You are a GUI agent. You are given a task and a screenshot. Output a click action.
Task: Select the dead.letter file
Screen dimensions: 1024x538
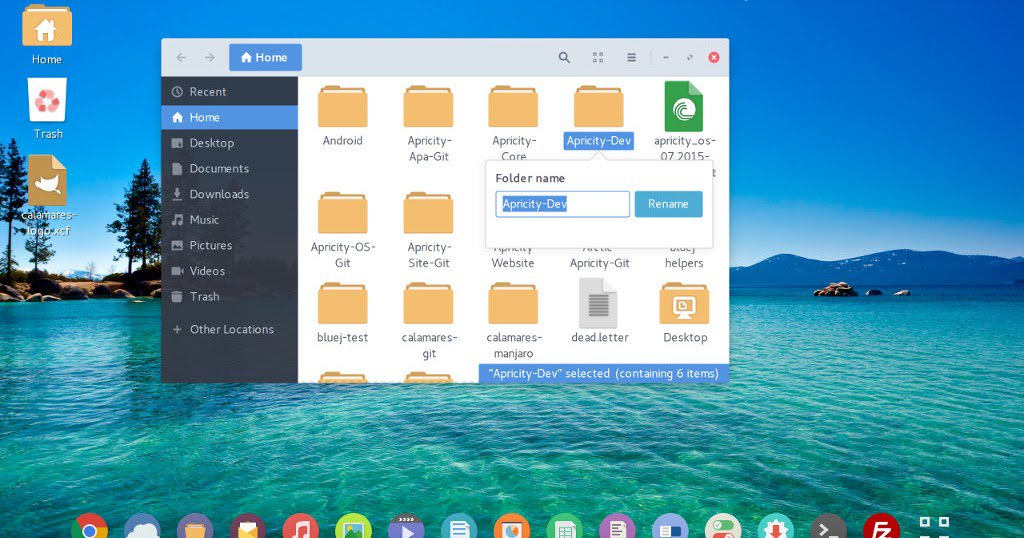(598, 304)
